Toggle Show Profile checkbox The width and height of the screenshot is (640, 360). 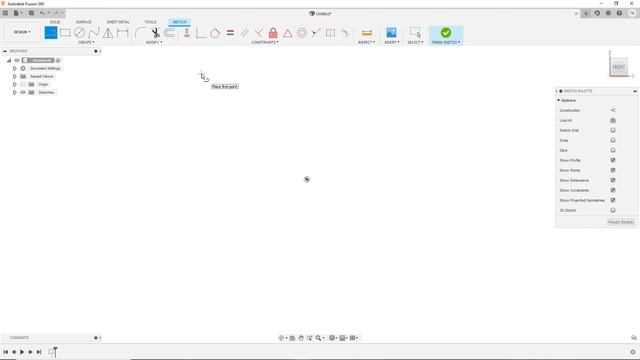click(613, 160)
